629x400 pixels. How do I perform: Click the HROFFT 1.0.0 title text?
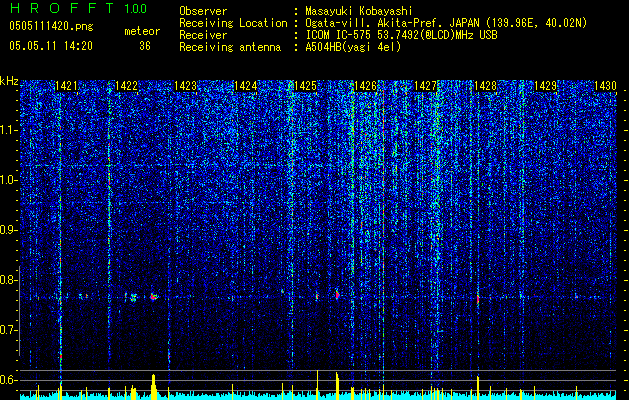tap(78, 8)
